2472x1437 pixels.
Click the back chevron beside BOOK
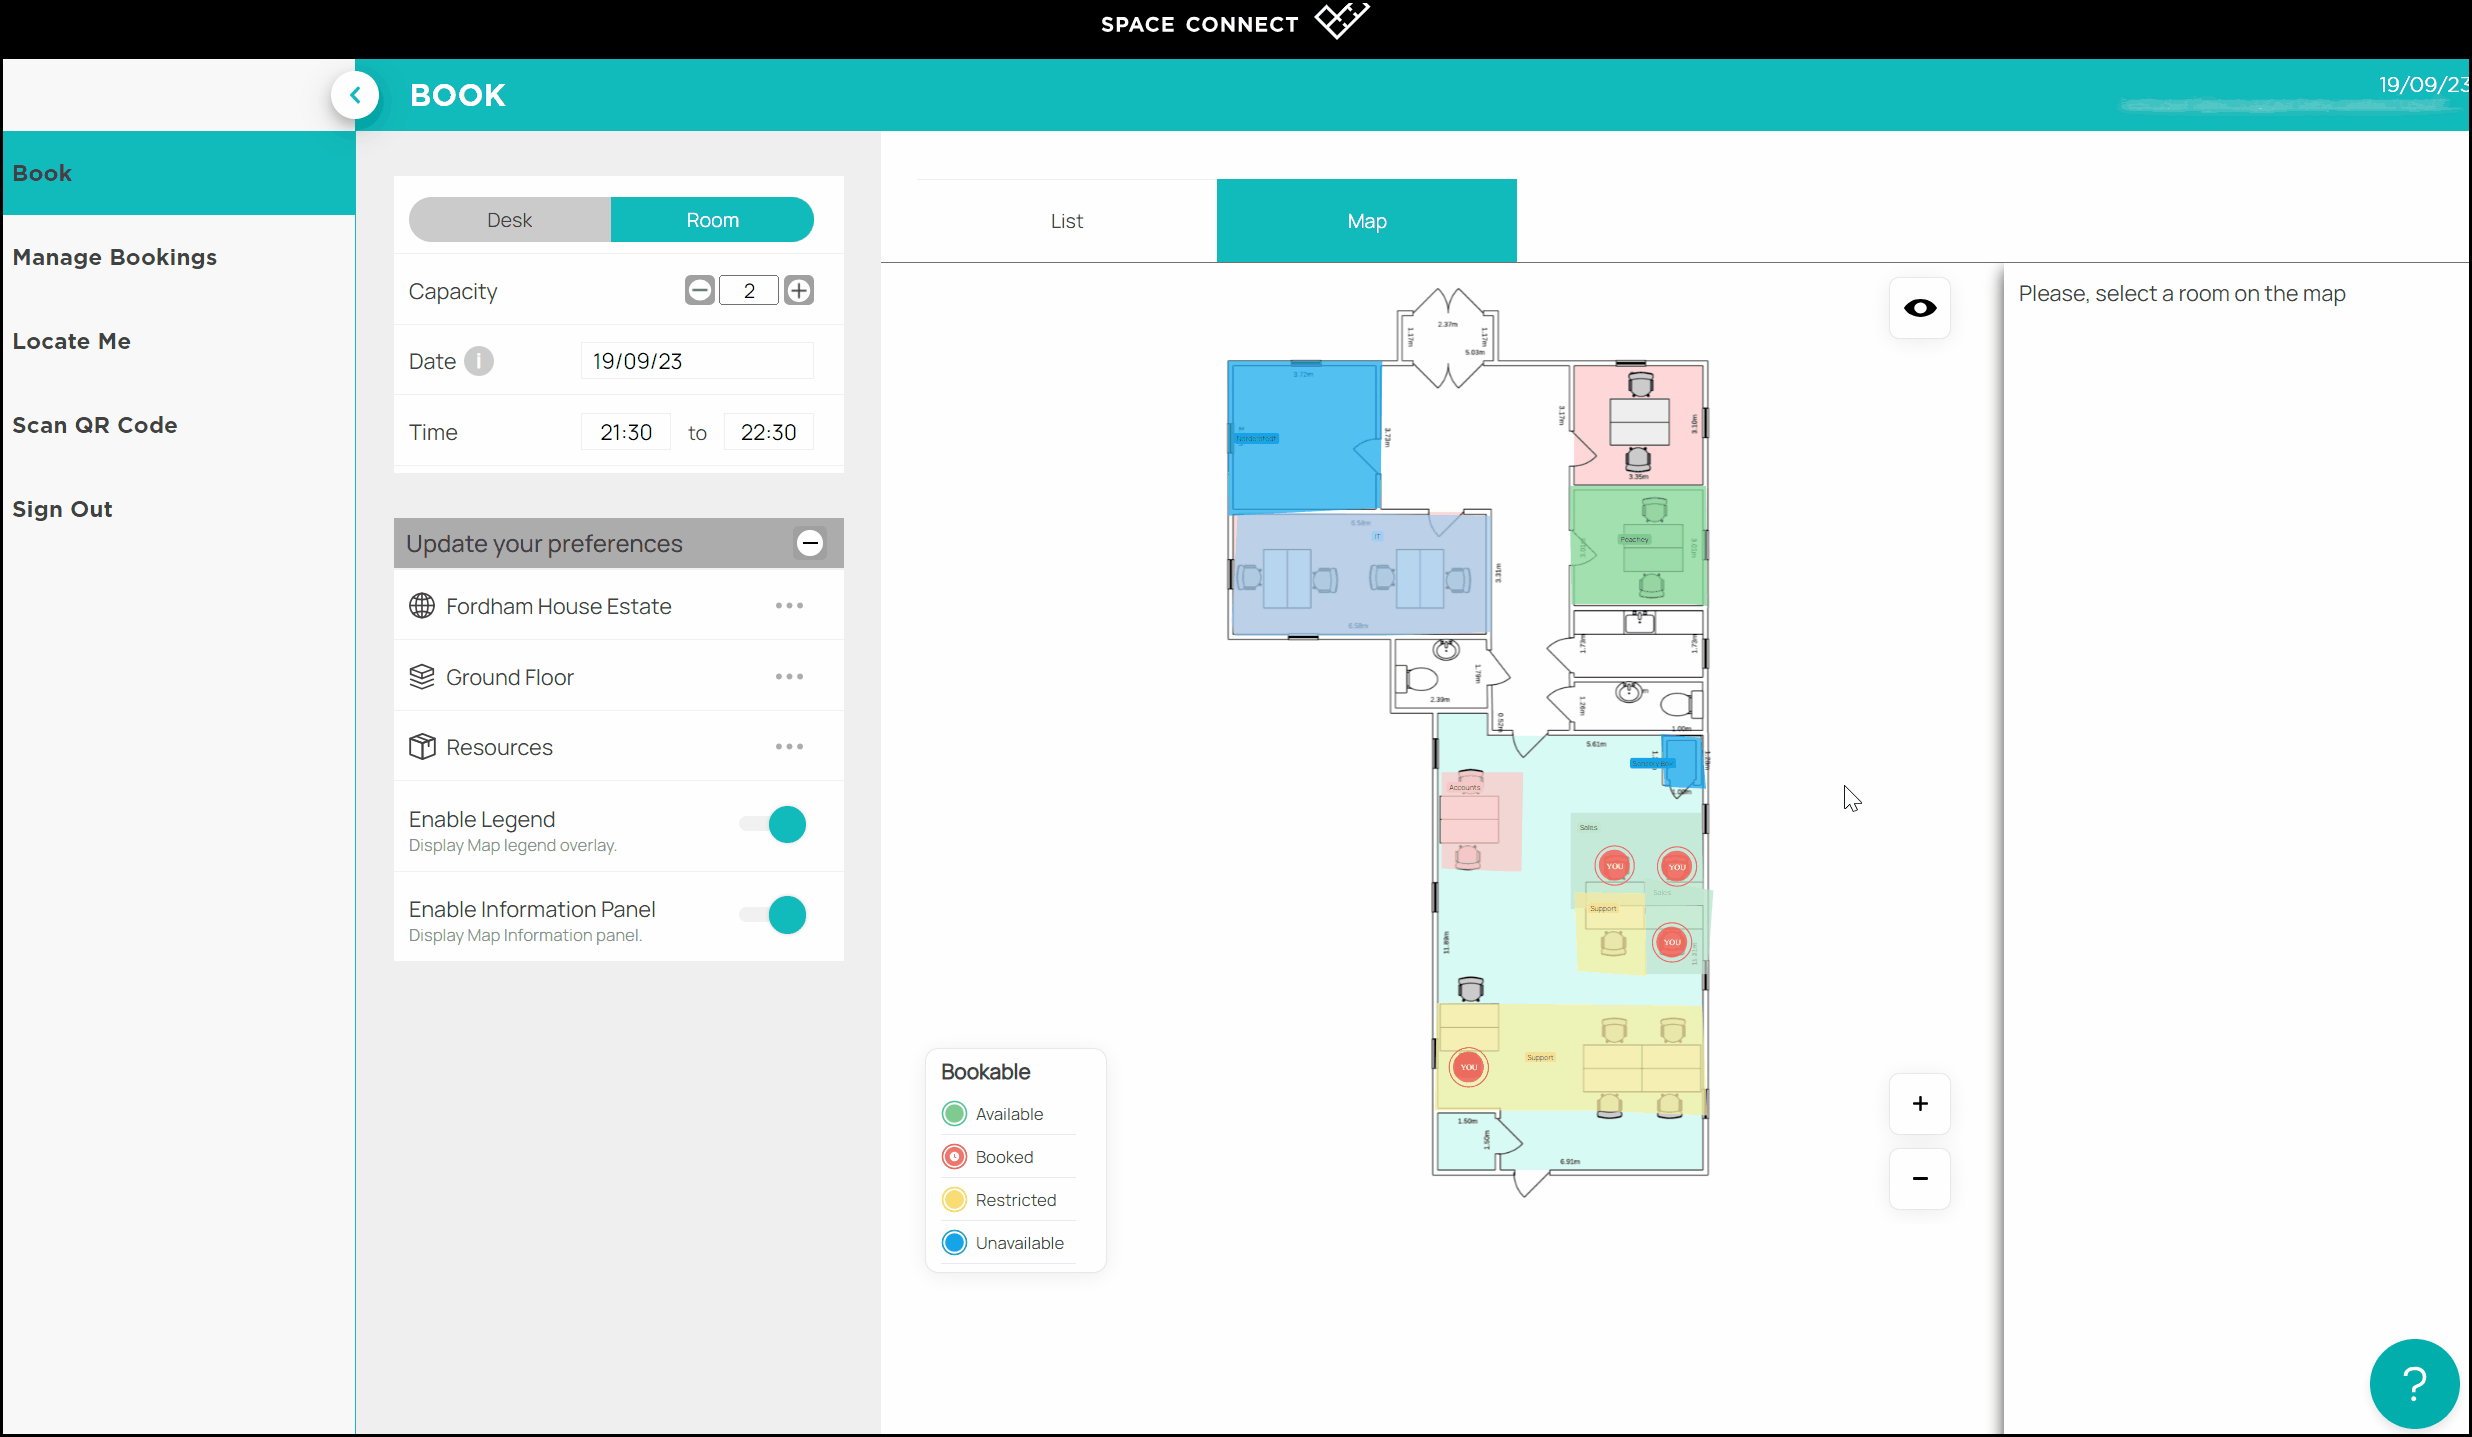pos(355,96)
